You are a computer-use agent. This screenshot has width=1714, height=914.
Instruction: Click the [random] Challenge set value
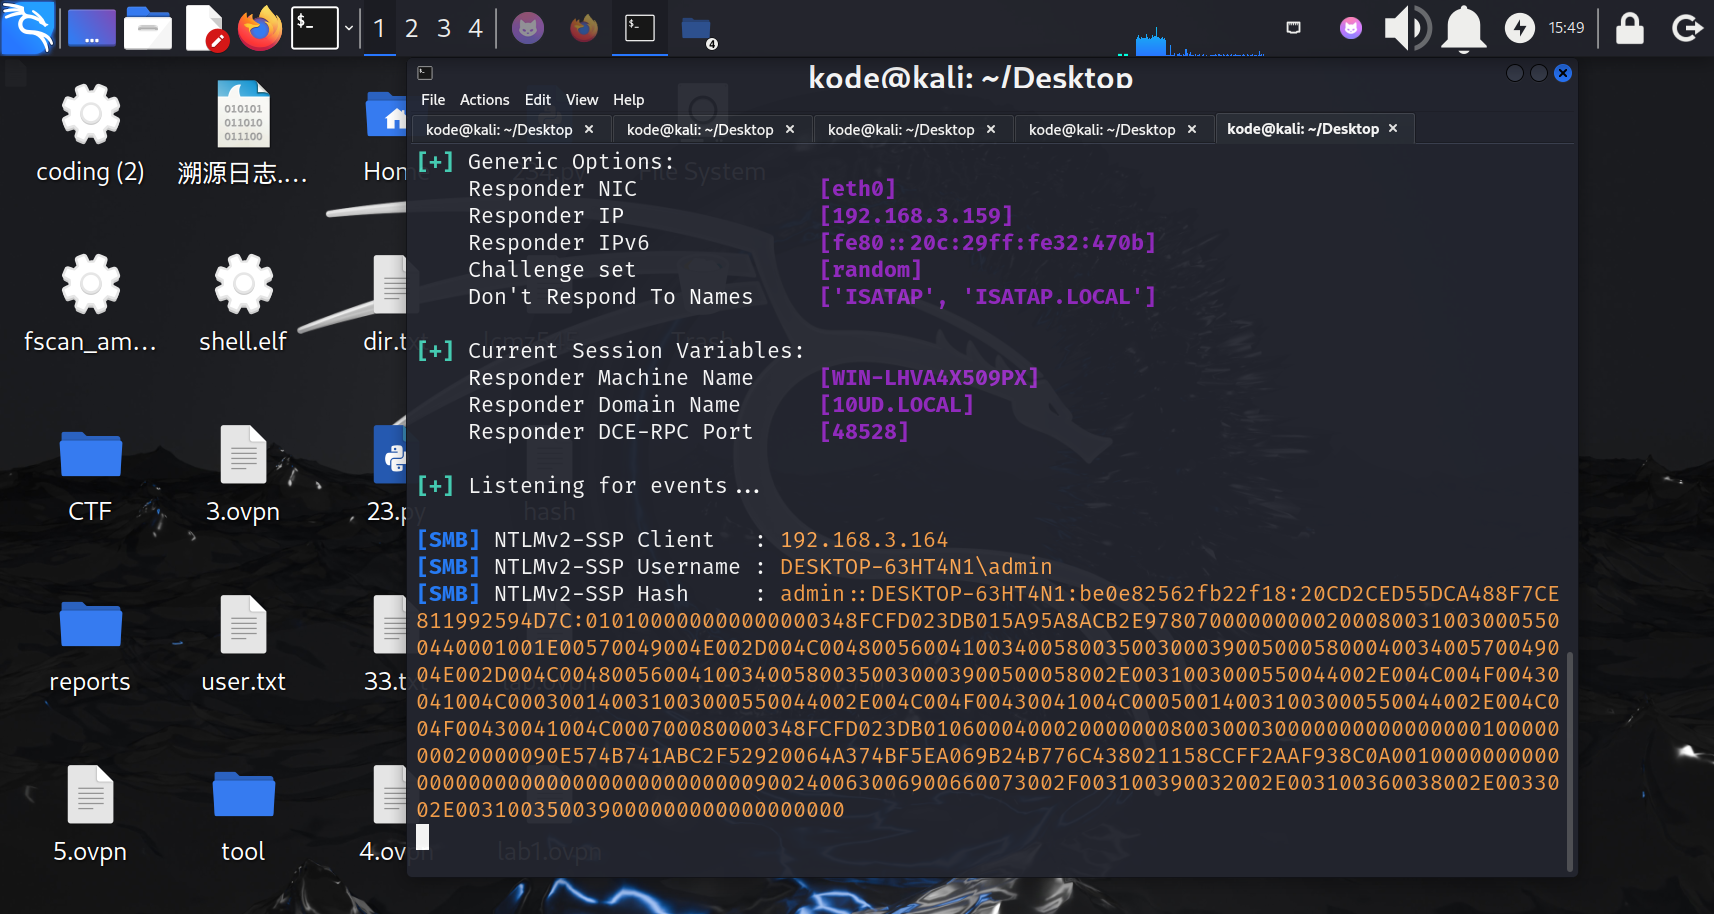pos(870,270)
